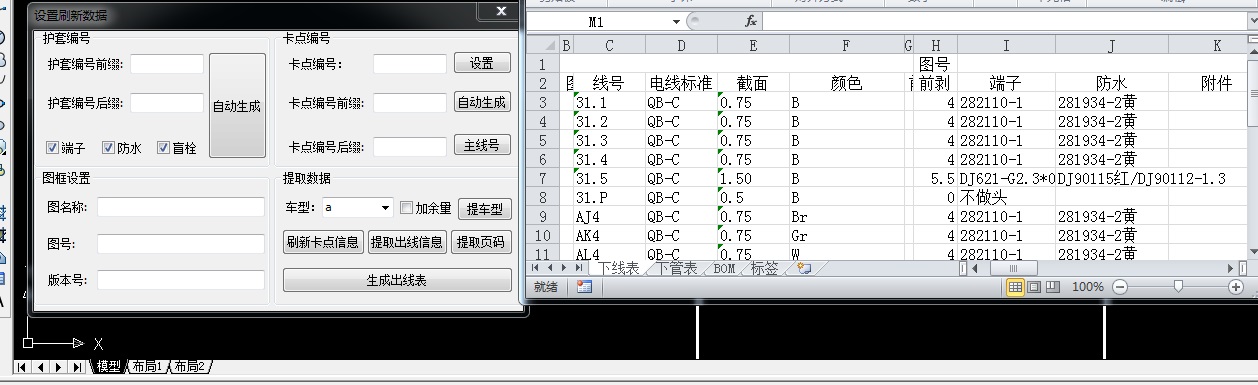
Task: Switch to the CAD 模型 tab
Action: coord(108,367)
